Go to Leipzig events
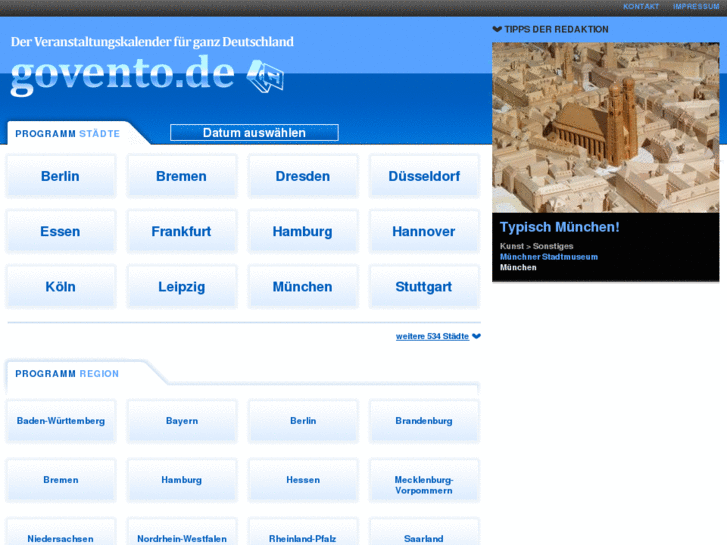 click(181, 287)
